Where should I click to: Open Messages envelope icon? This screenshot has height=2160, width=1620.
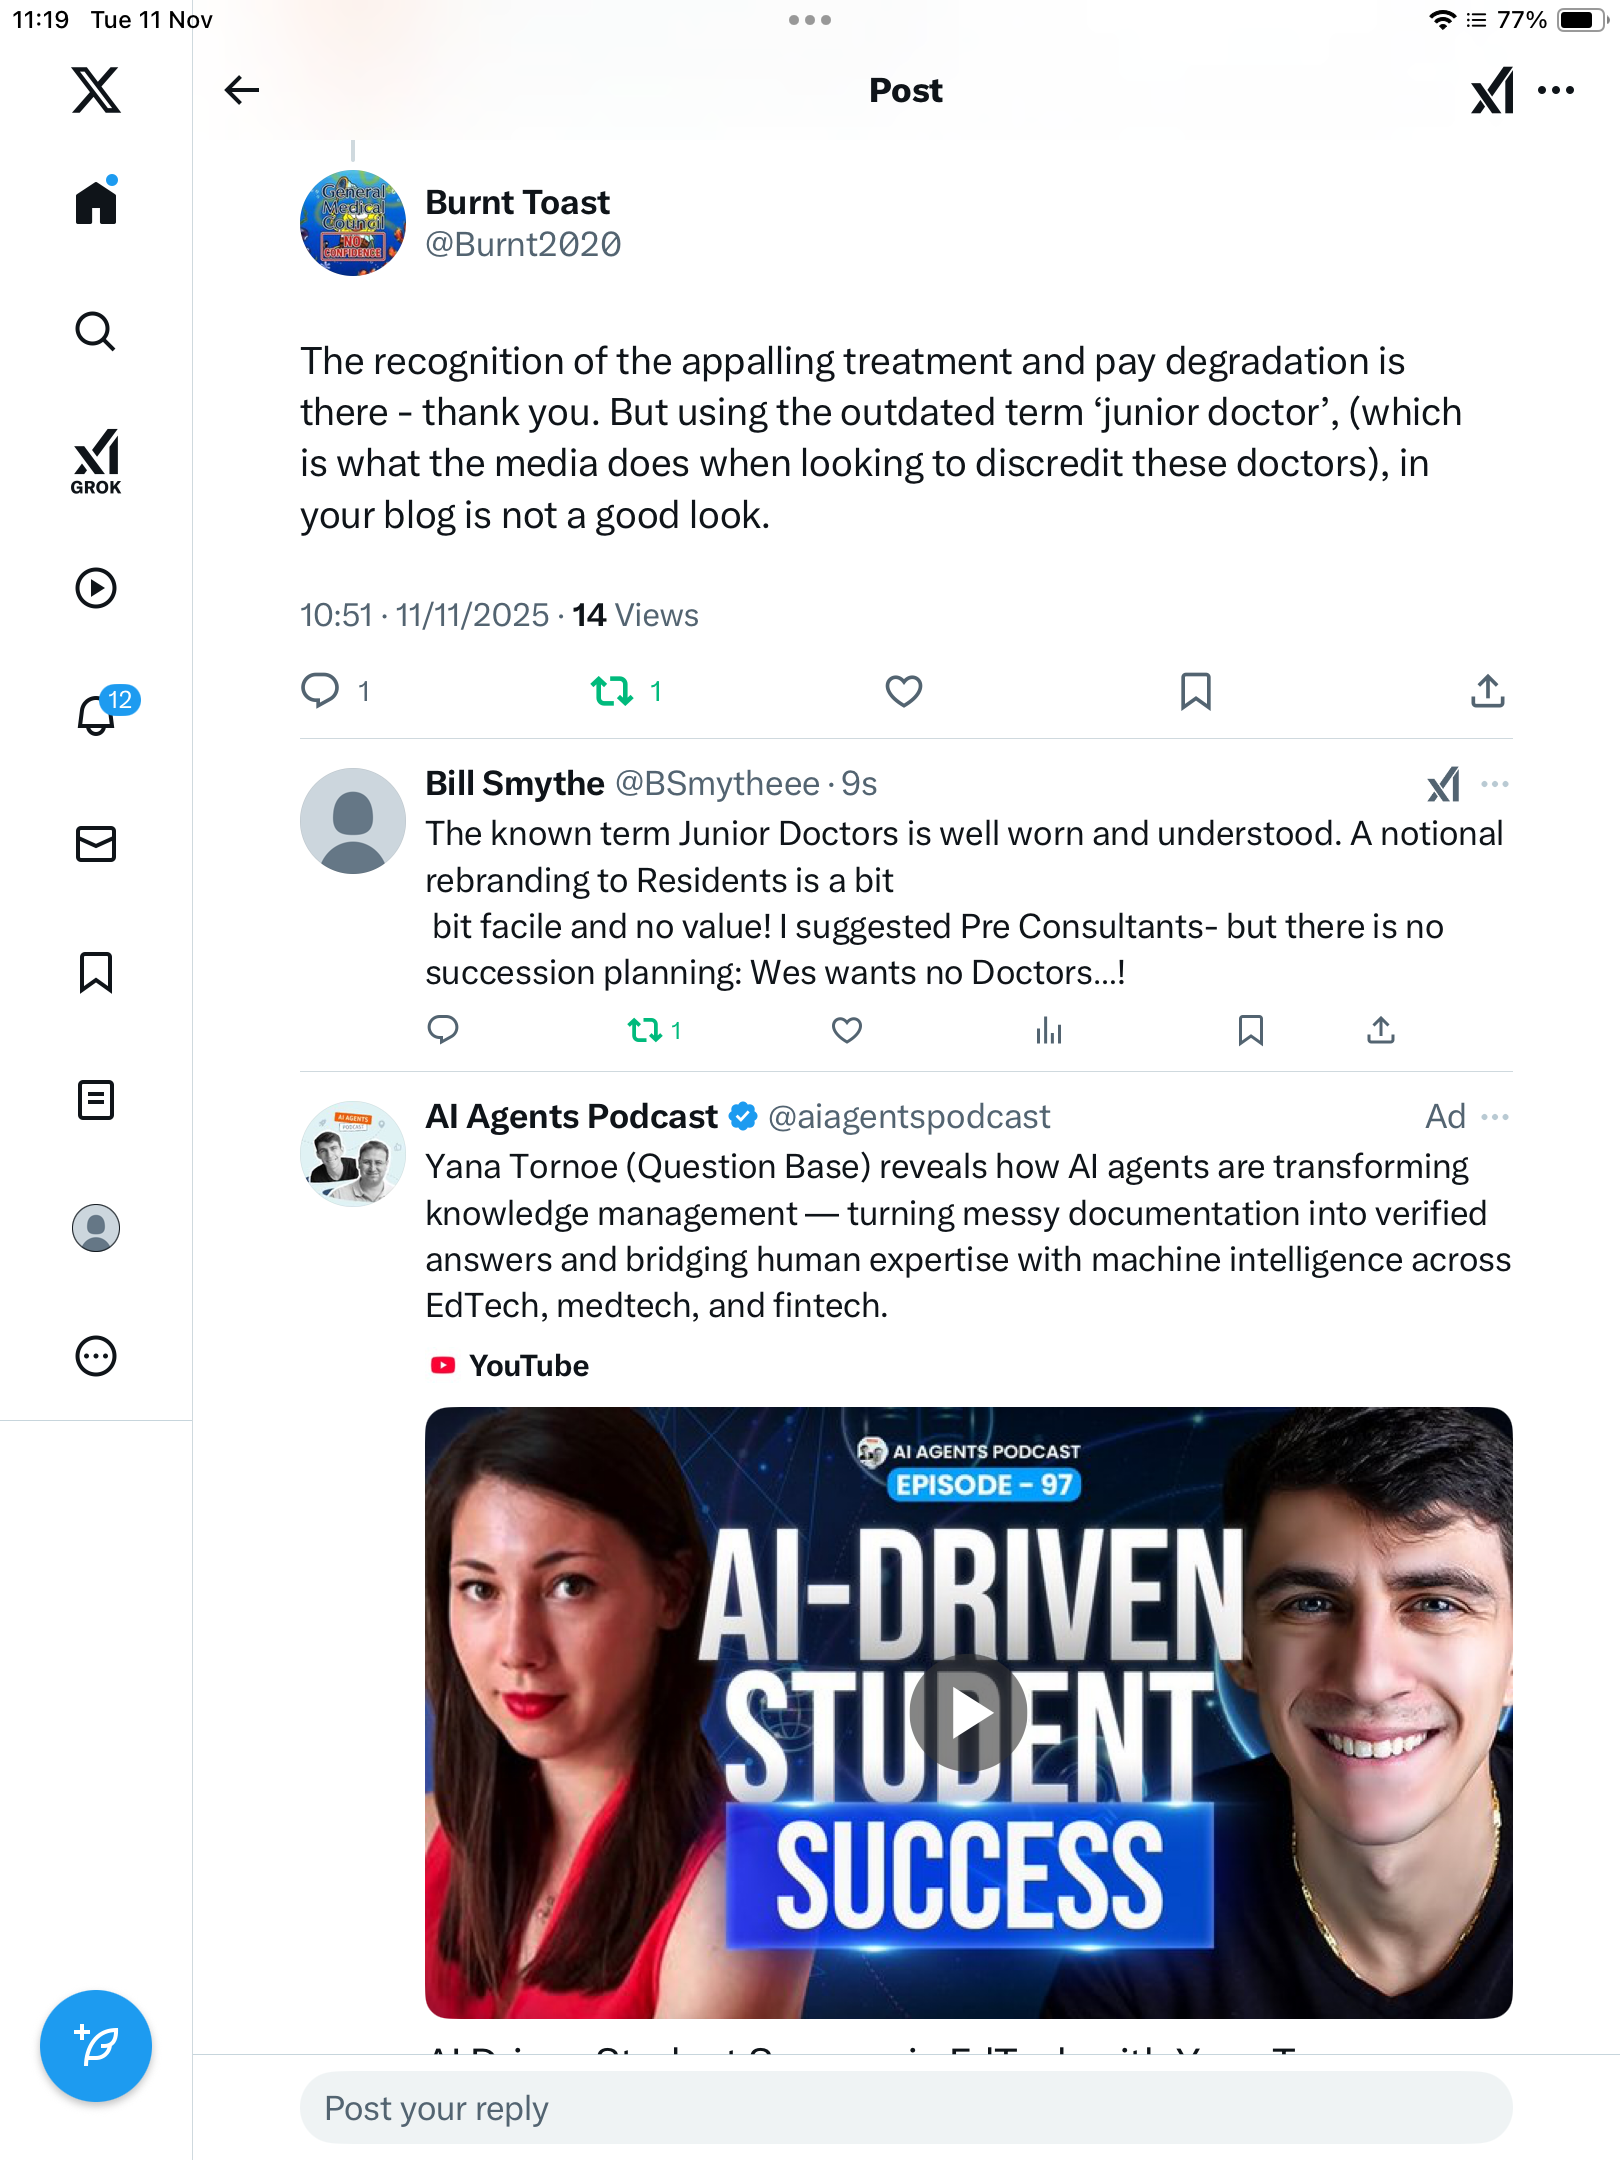coord(96,844)
